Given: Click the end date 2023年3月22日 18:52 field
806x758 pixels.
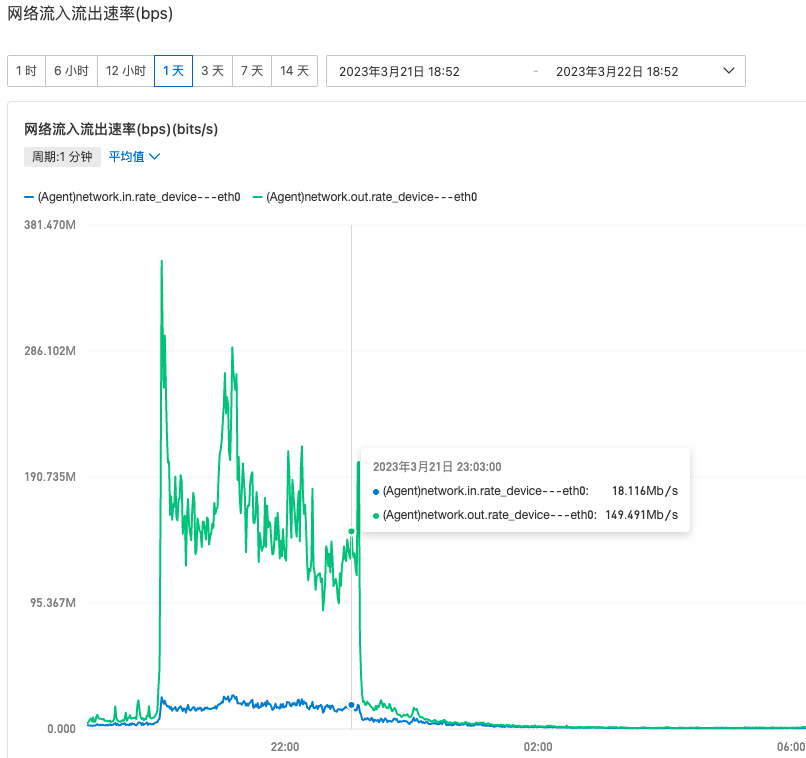Looking at the screenshot, I should click(x=617, y=71).
